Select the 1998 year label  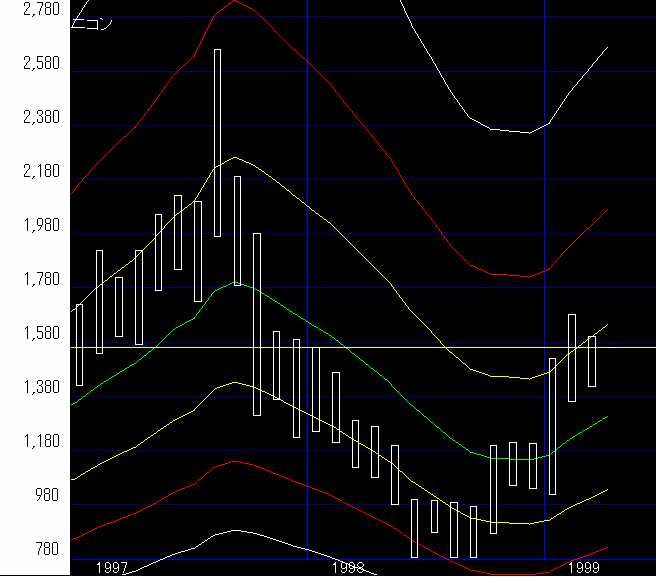point(347,568)
